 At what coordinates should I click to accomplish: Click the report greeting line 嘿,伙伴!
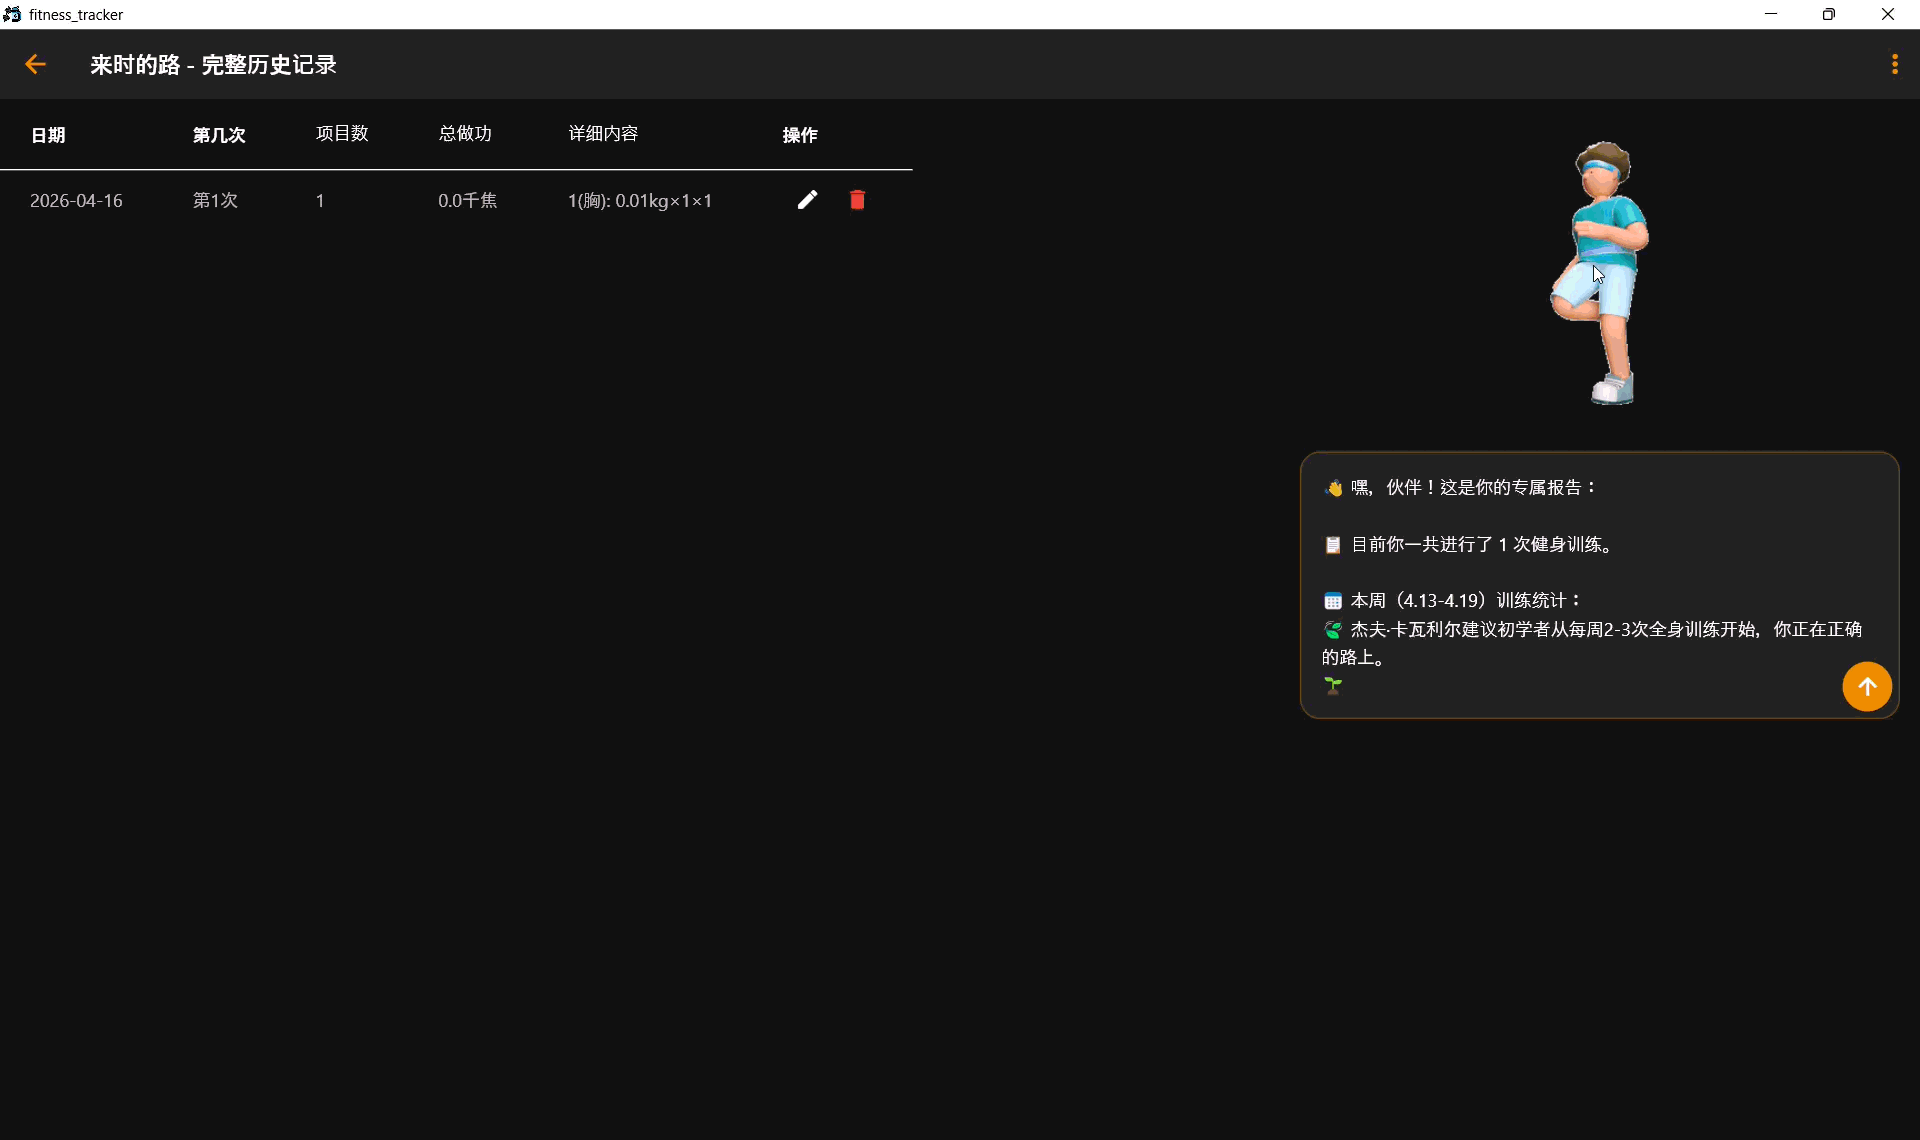[1461, 488]
